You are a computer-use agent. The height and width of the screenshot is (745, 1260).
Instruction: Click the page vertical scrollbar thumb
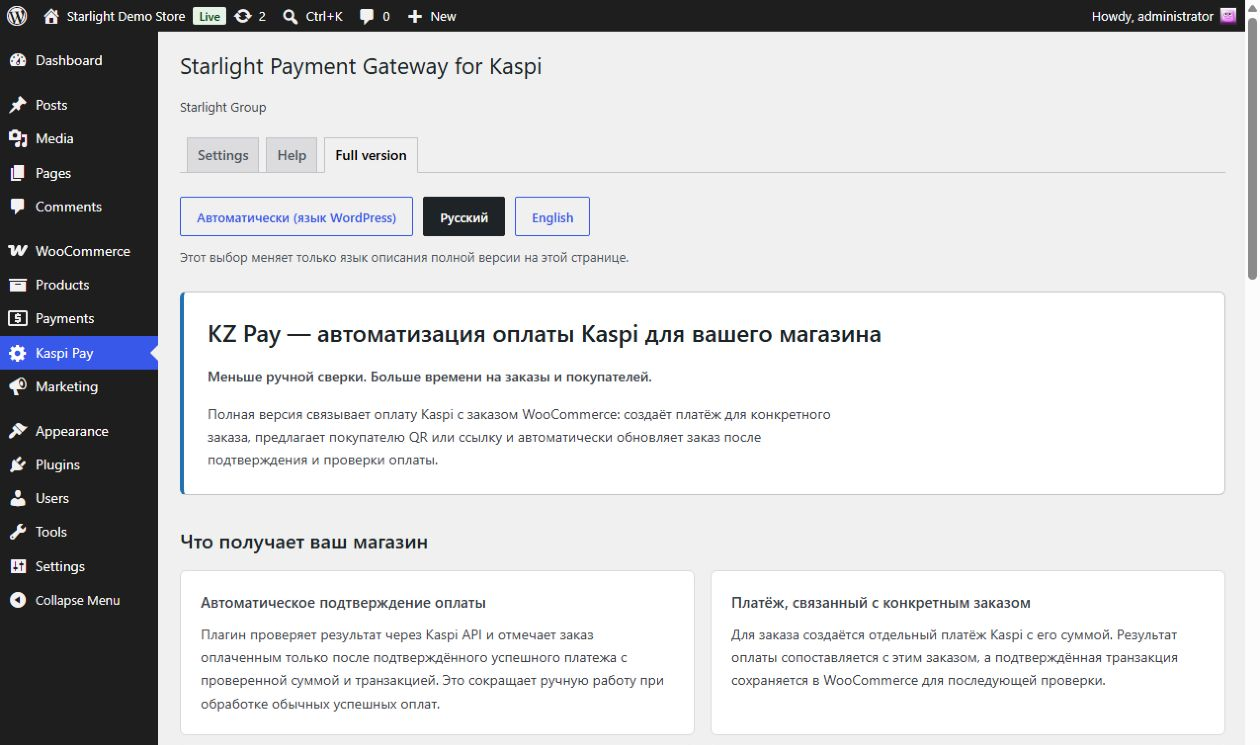click(x=1252, y=150)
